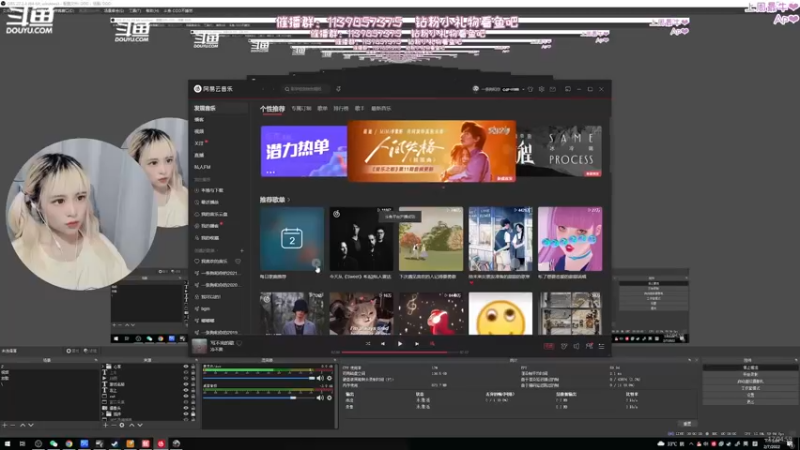Pop out the OBS Sources dock panel
The width and height of the screenshot is (800, 450).
196,360
